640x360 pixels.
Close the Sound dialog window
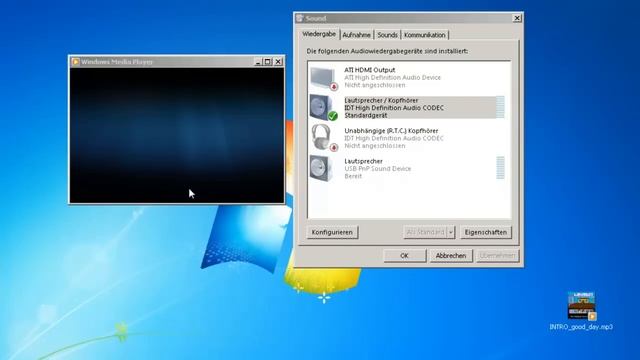tap(517, 18)
